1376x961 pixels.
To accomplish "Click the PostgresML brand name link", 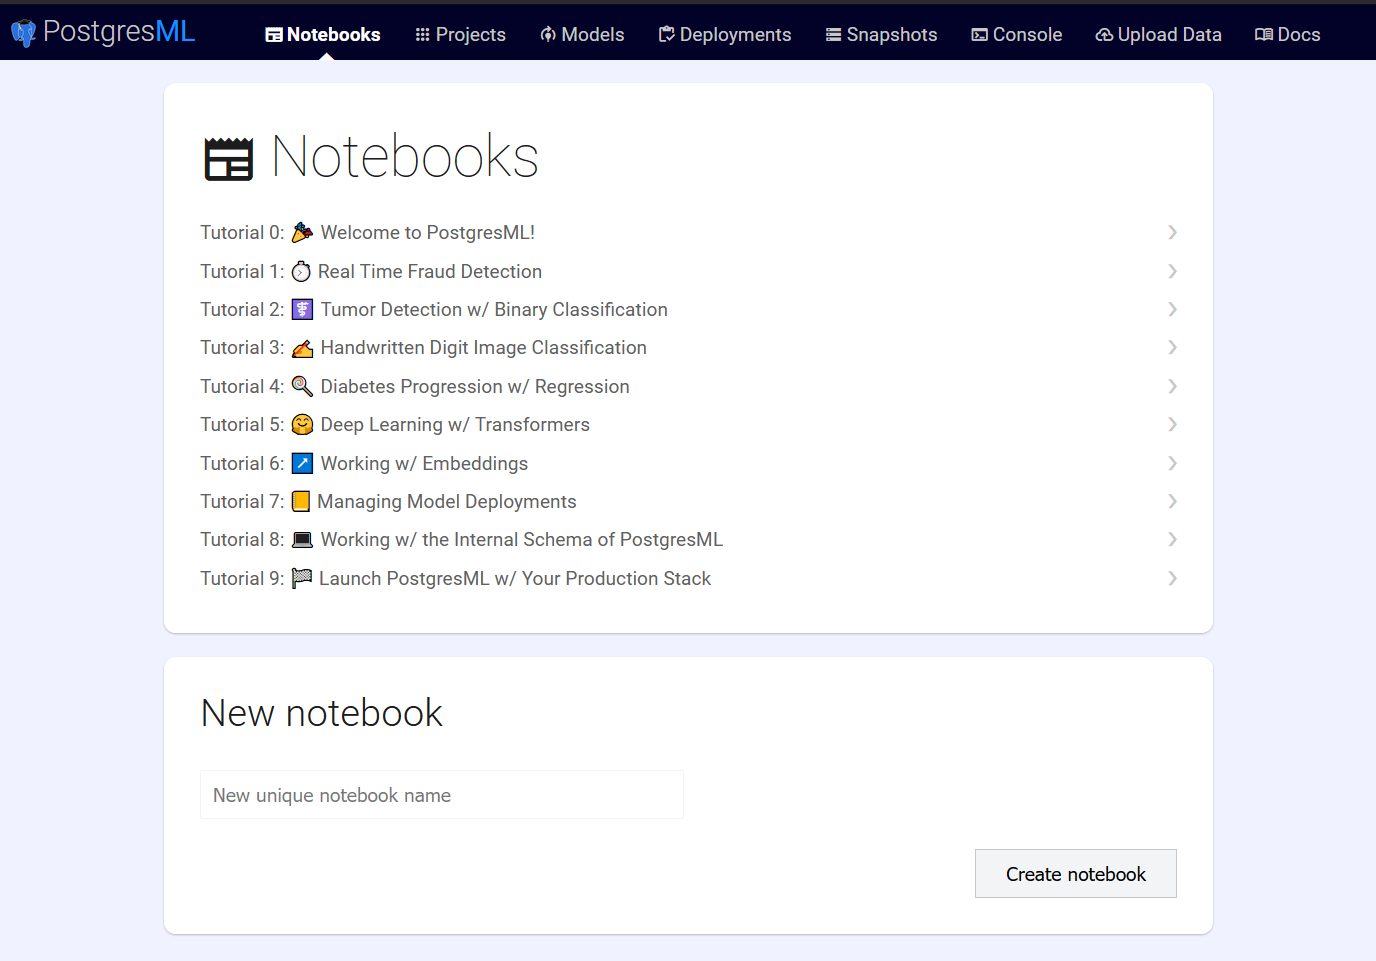I will click(119, 32).
